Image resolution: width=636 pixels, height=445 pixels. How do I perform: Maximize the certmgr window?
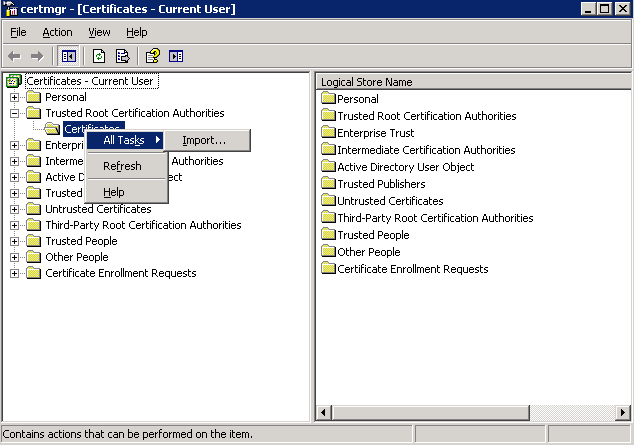pyautogui.click(x=604, y=9)
